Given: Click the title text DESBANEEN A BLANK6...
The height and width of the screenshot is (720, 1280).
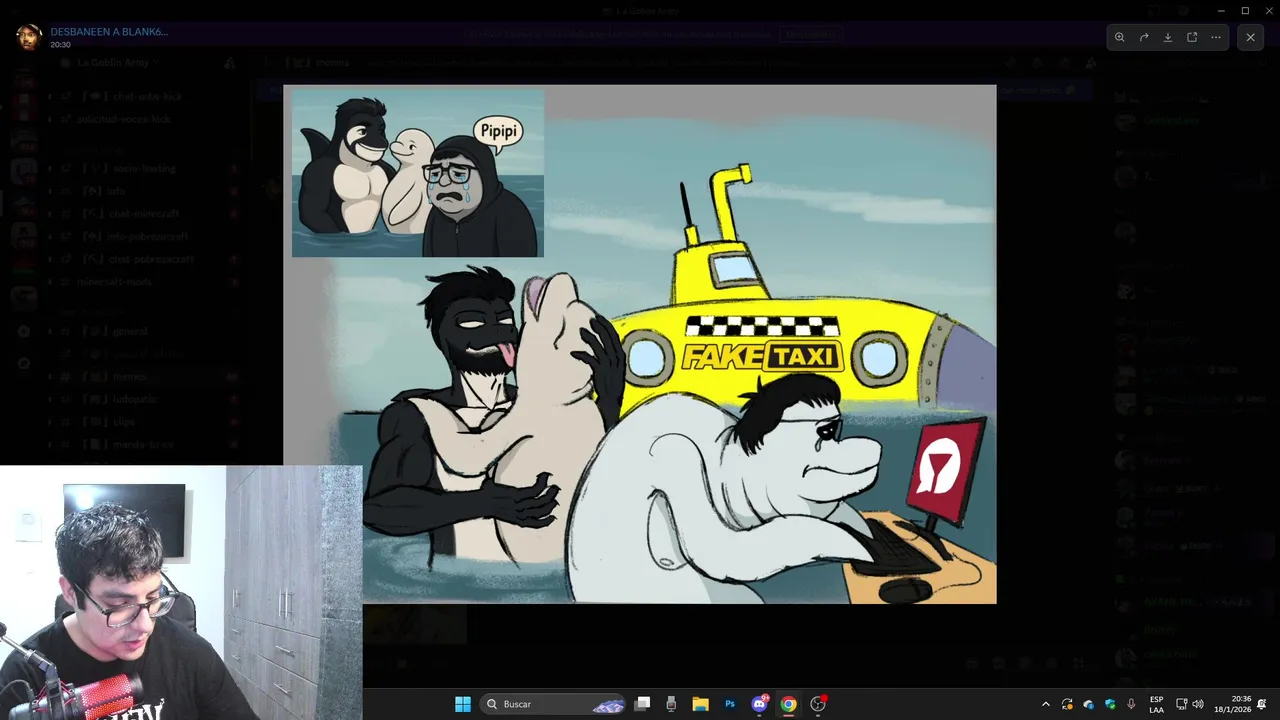Looking at the screenshot, I should pyautogui.click(x=109, y=32).
